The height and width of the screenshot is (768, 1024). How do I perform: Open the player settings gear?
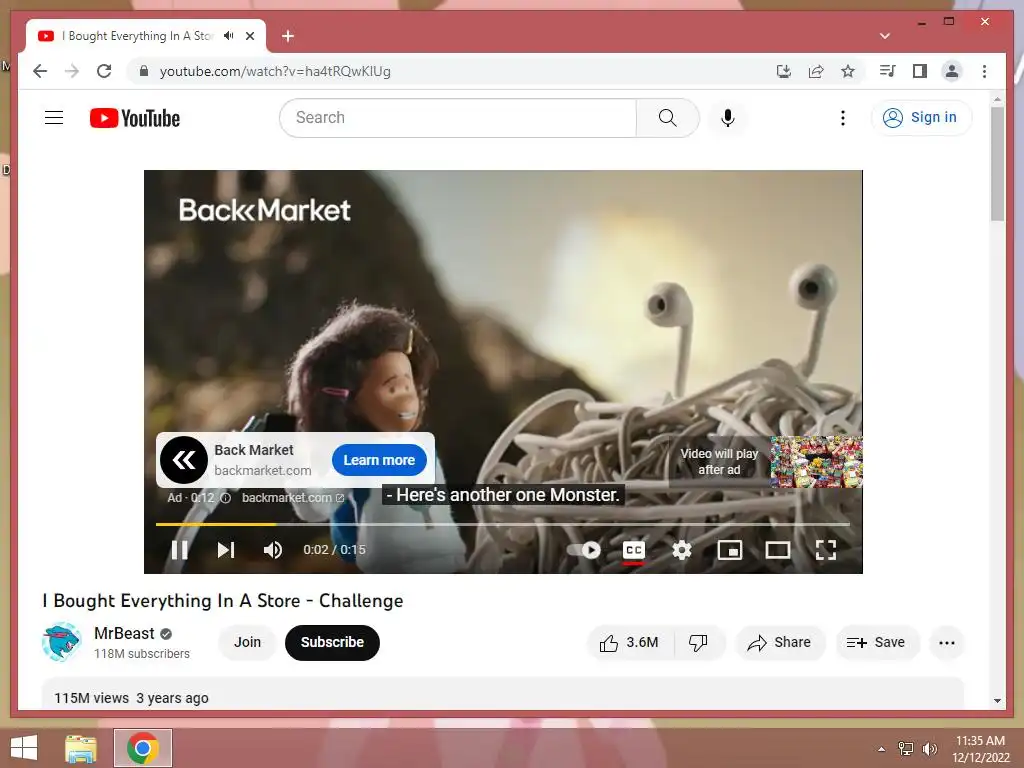click(682, 550)
